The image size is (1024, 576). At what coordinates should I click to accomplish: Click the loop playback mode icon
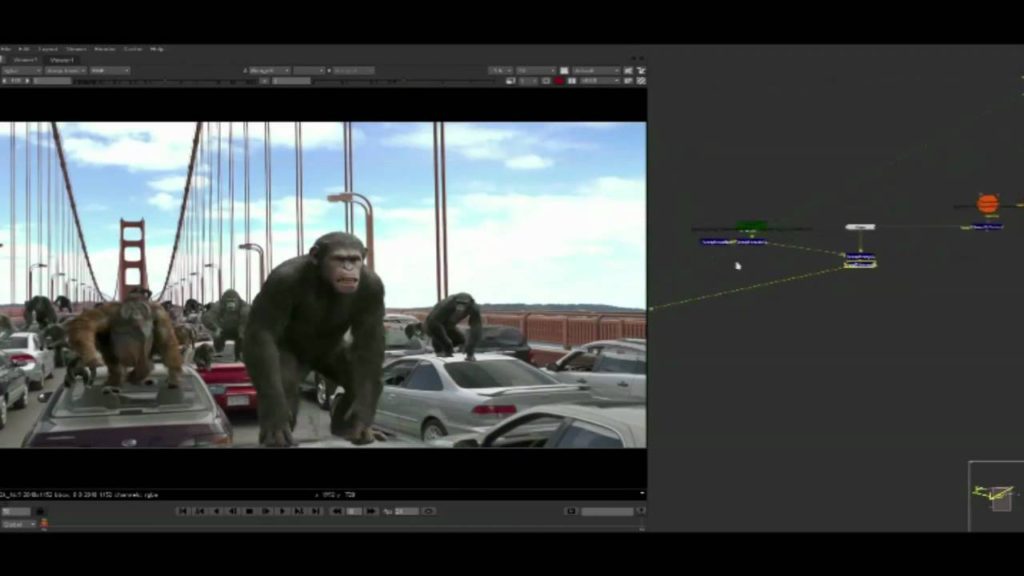pyautogui.click(x=427, y=508)
